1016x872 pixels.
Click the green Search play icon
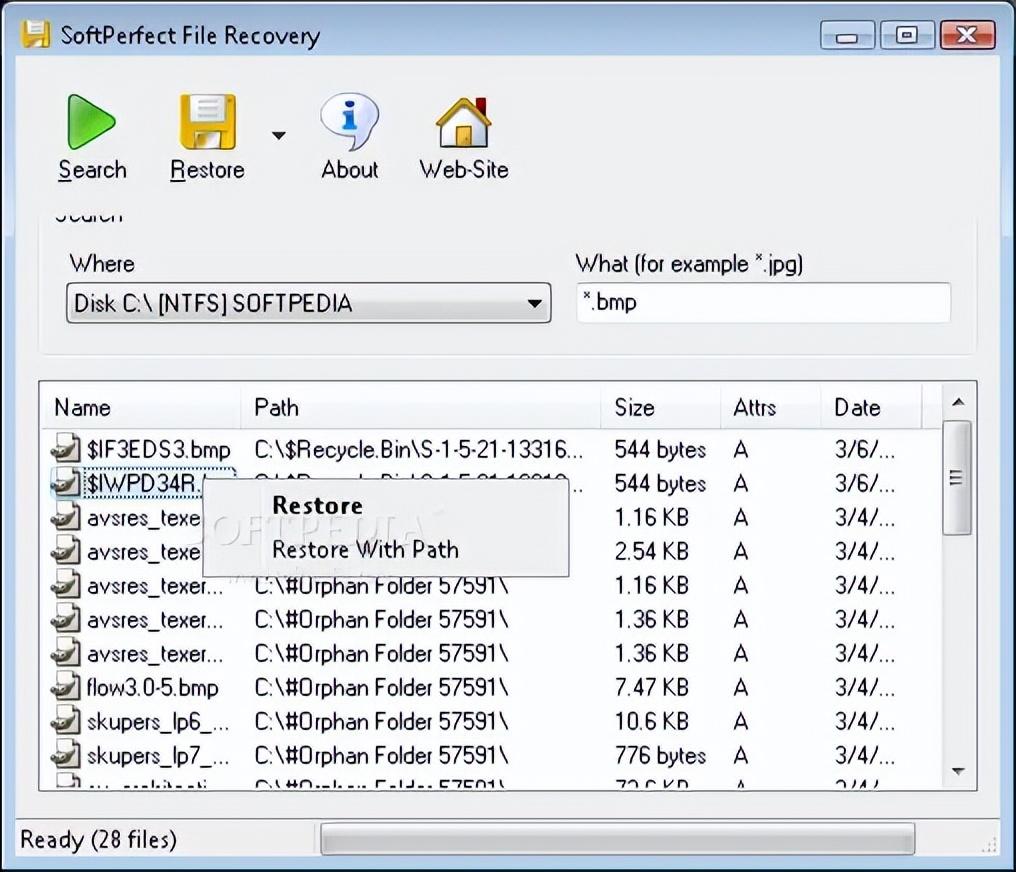[91, 122]
